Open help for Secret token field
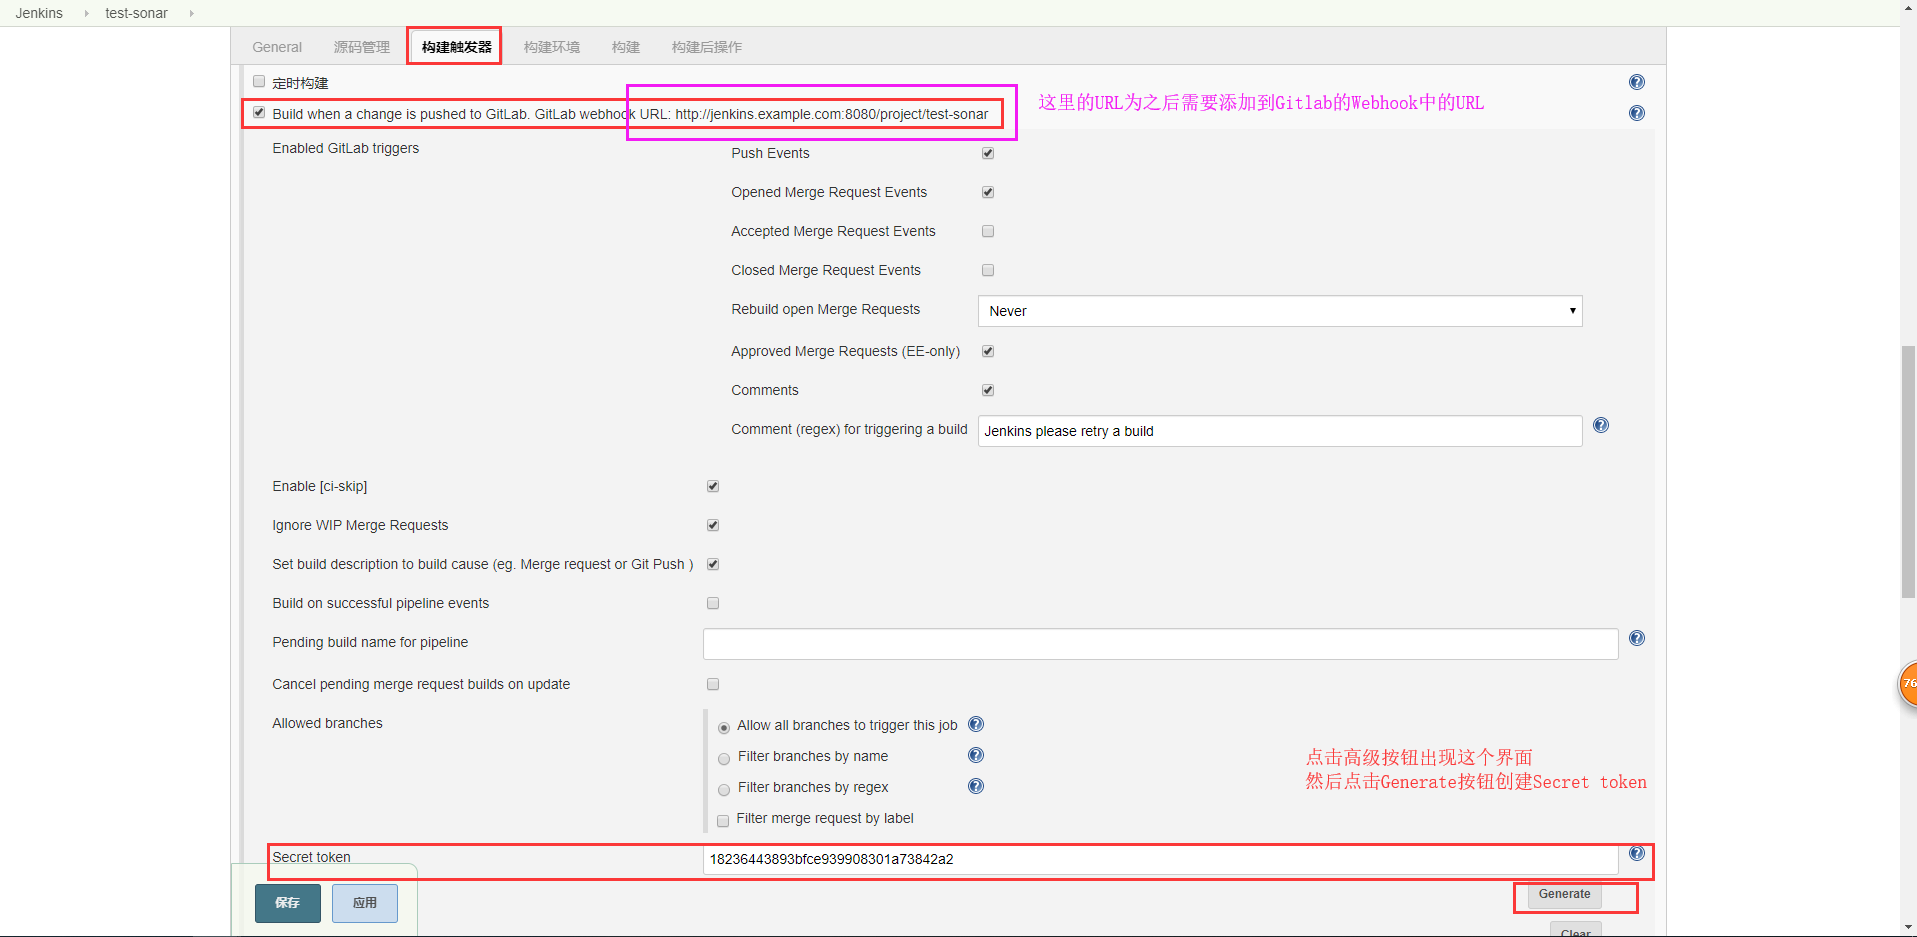The height and width of the screenshot is (937, 1917). [1636, 853]
